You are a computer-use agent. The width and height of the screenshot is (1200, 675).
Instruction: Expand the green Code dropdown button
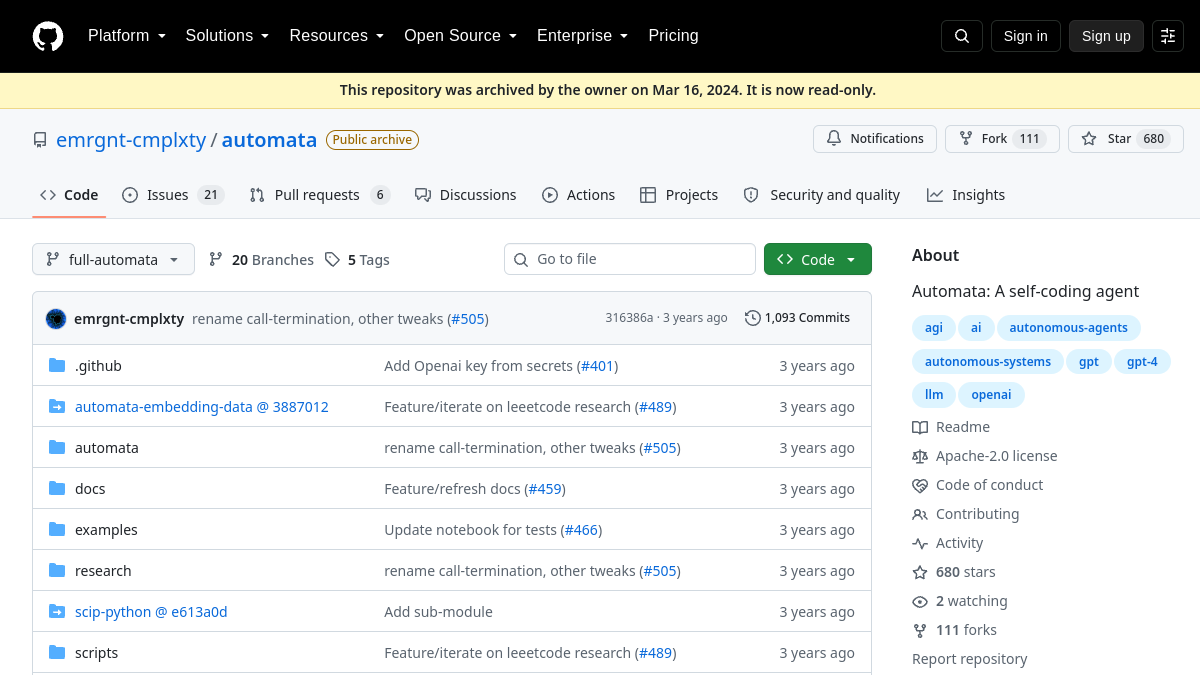coord(818,260)
